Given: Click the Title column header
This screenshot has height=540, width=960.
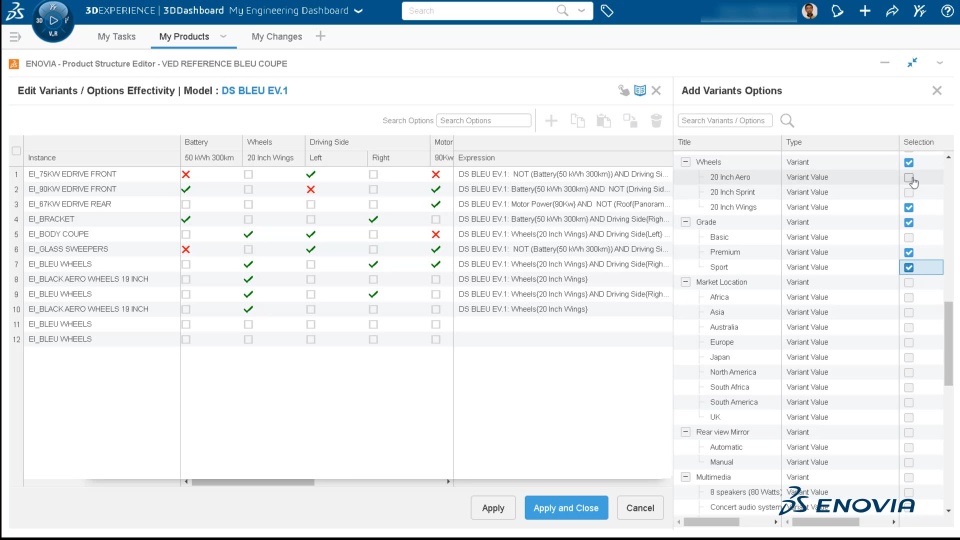Looking at the screenshot, I should tap(727, 142).
